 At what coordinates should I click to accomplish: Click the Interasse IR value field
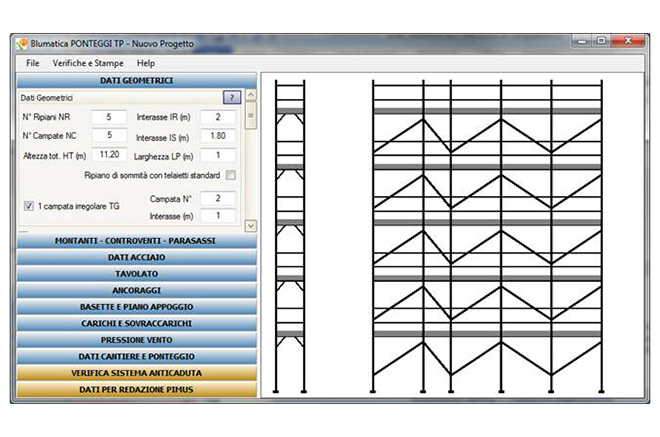pyautogui.click(x=218, y=117)
